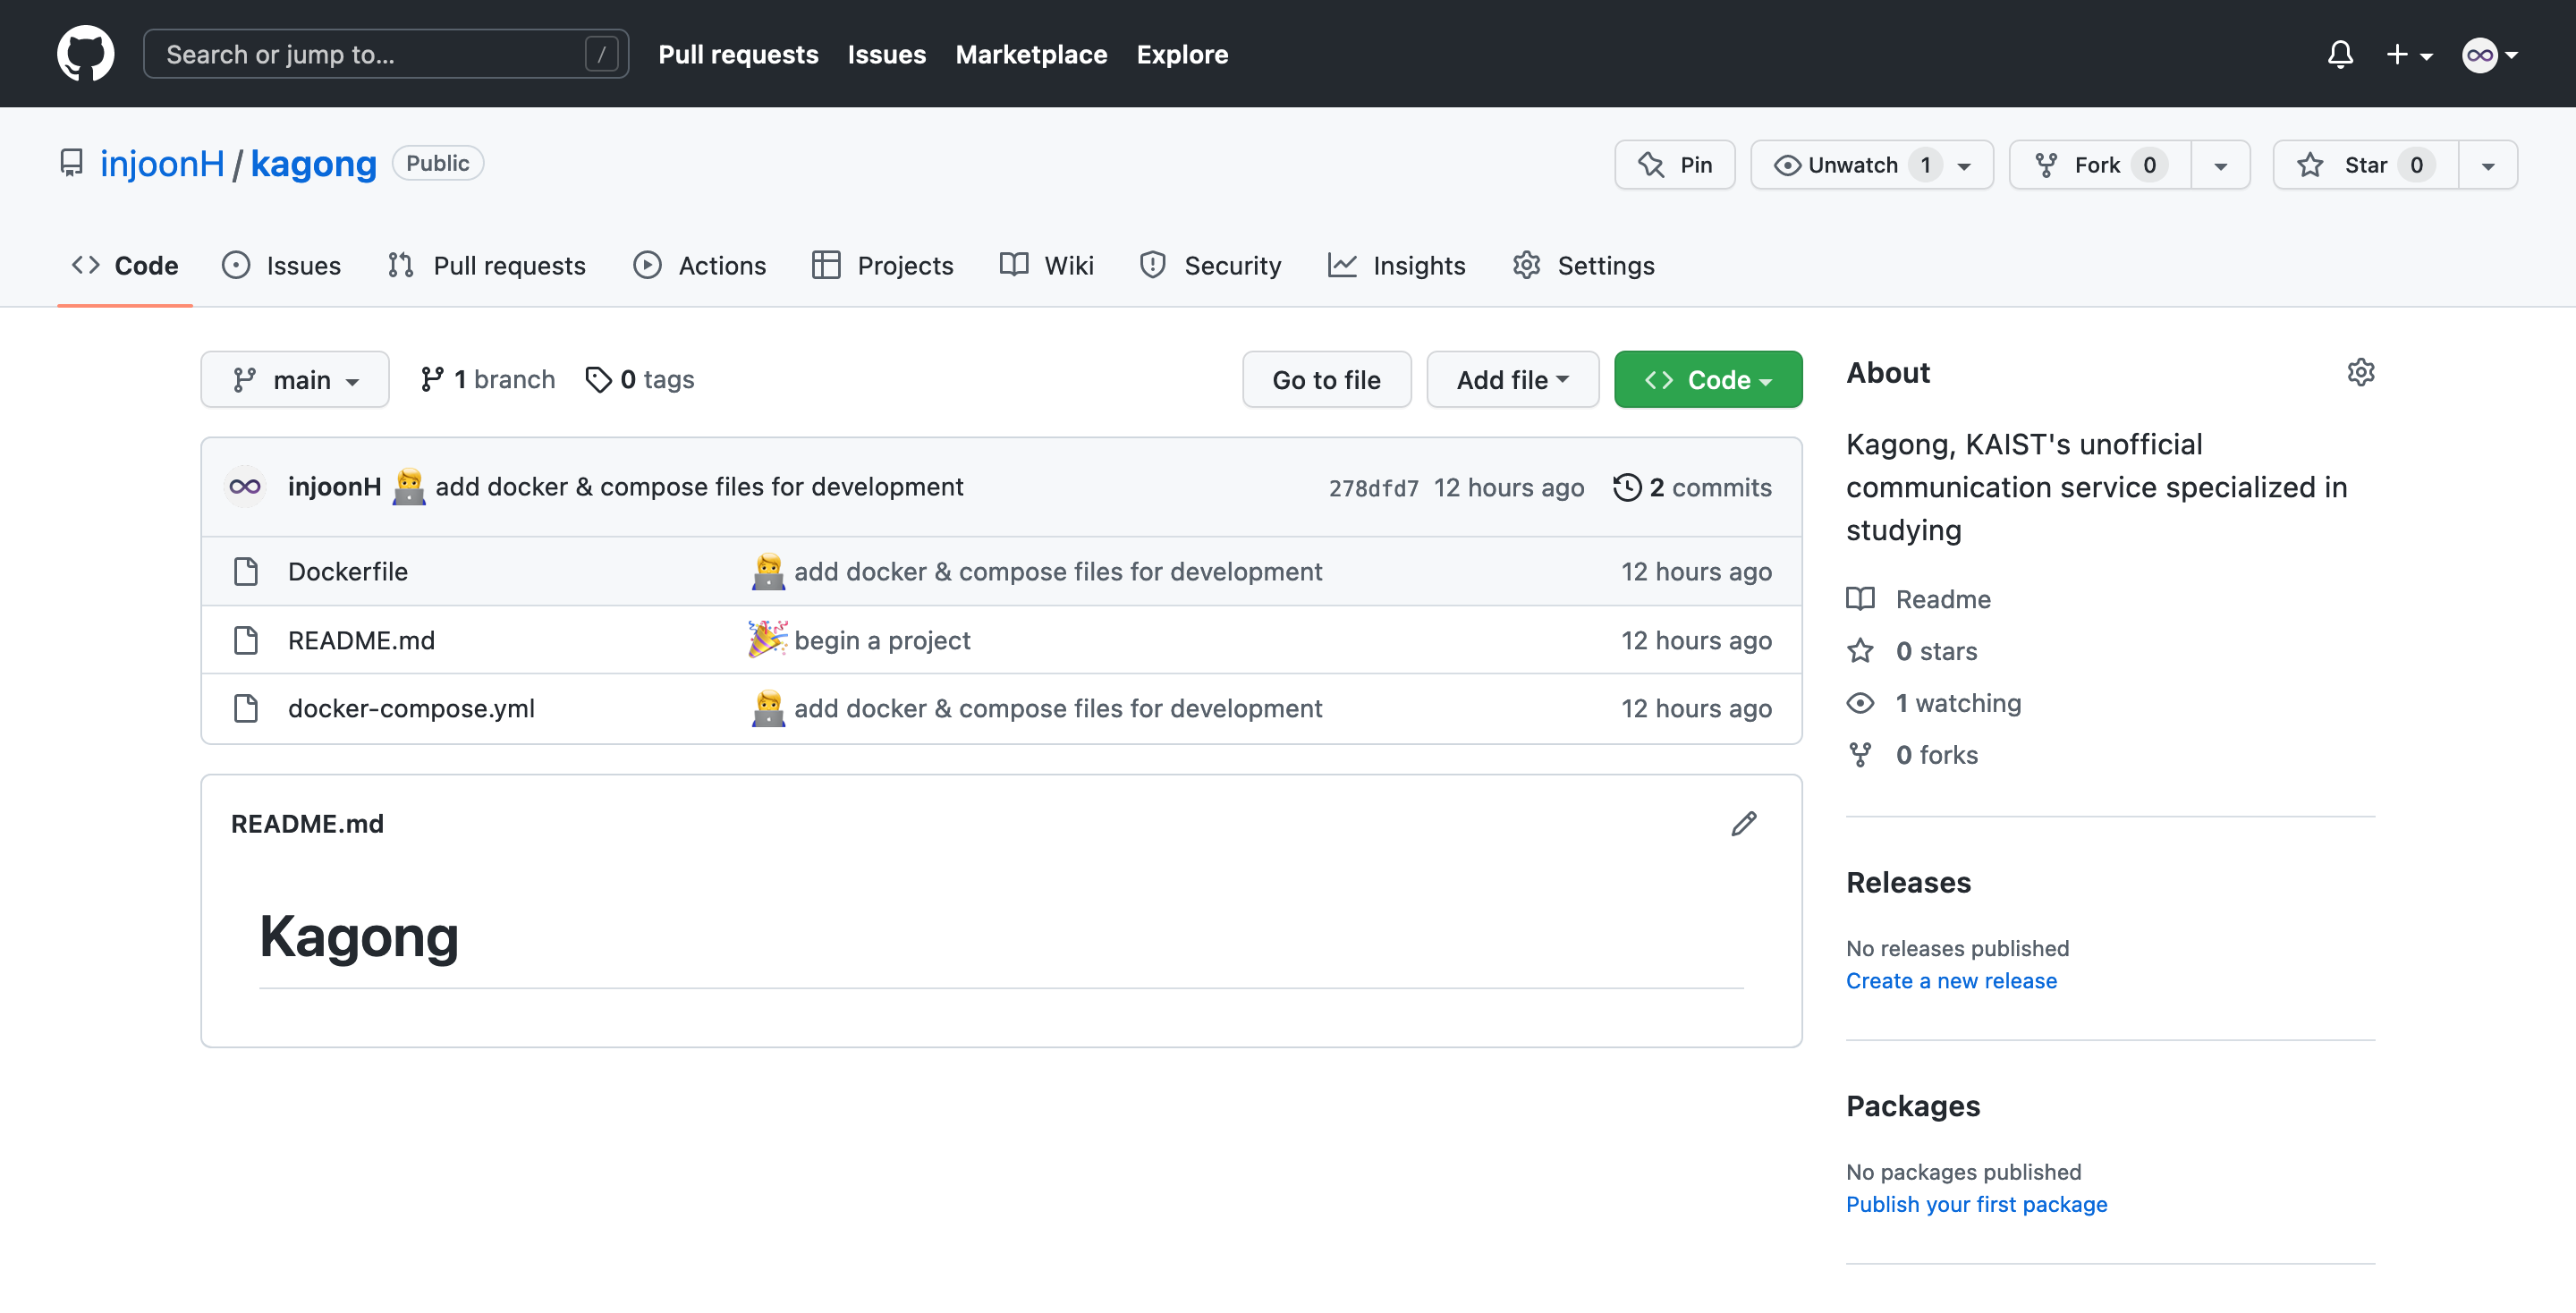Open the Add file dropdown
The height and width of the screenshot is (1313, 2576).
1512,379
